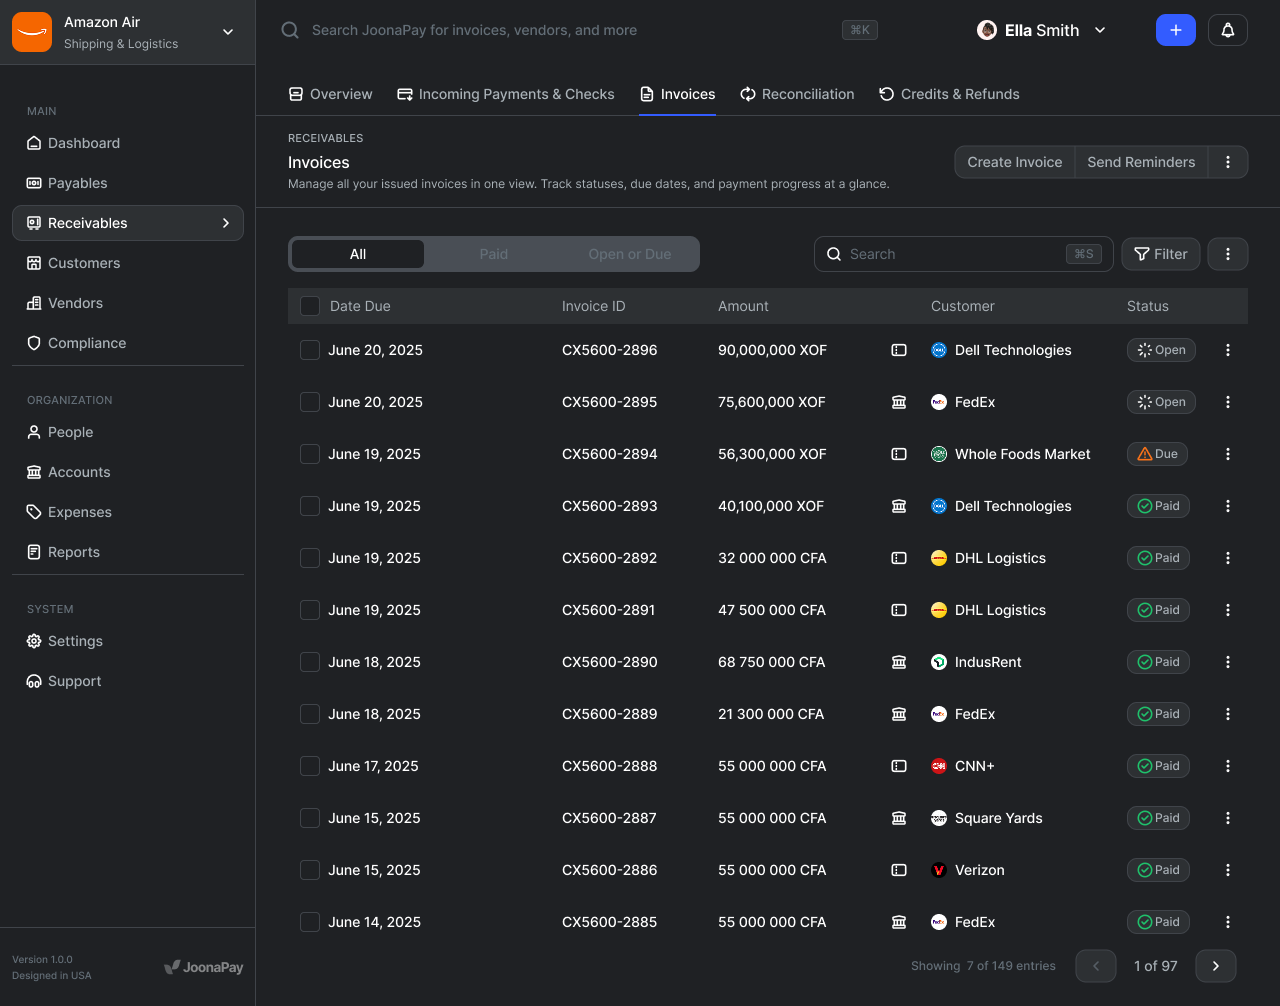Open row menu for invoice CX5600-2892
This screenshot has height=1006, width=1280.
click(1228, 558)
